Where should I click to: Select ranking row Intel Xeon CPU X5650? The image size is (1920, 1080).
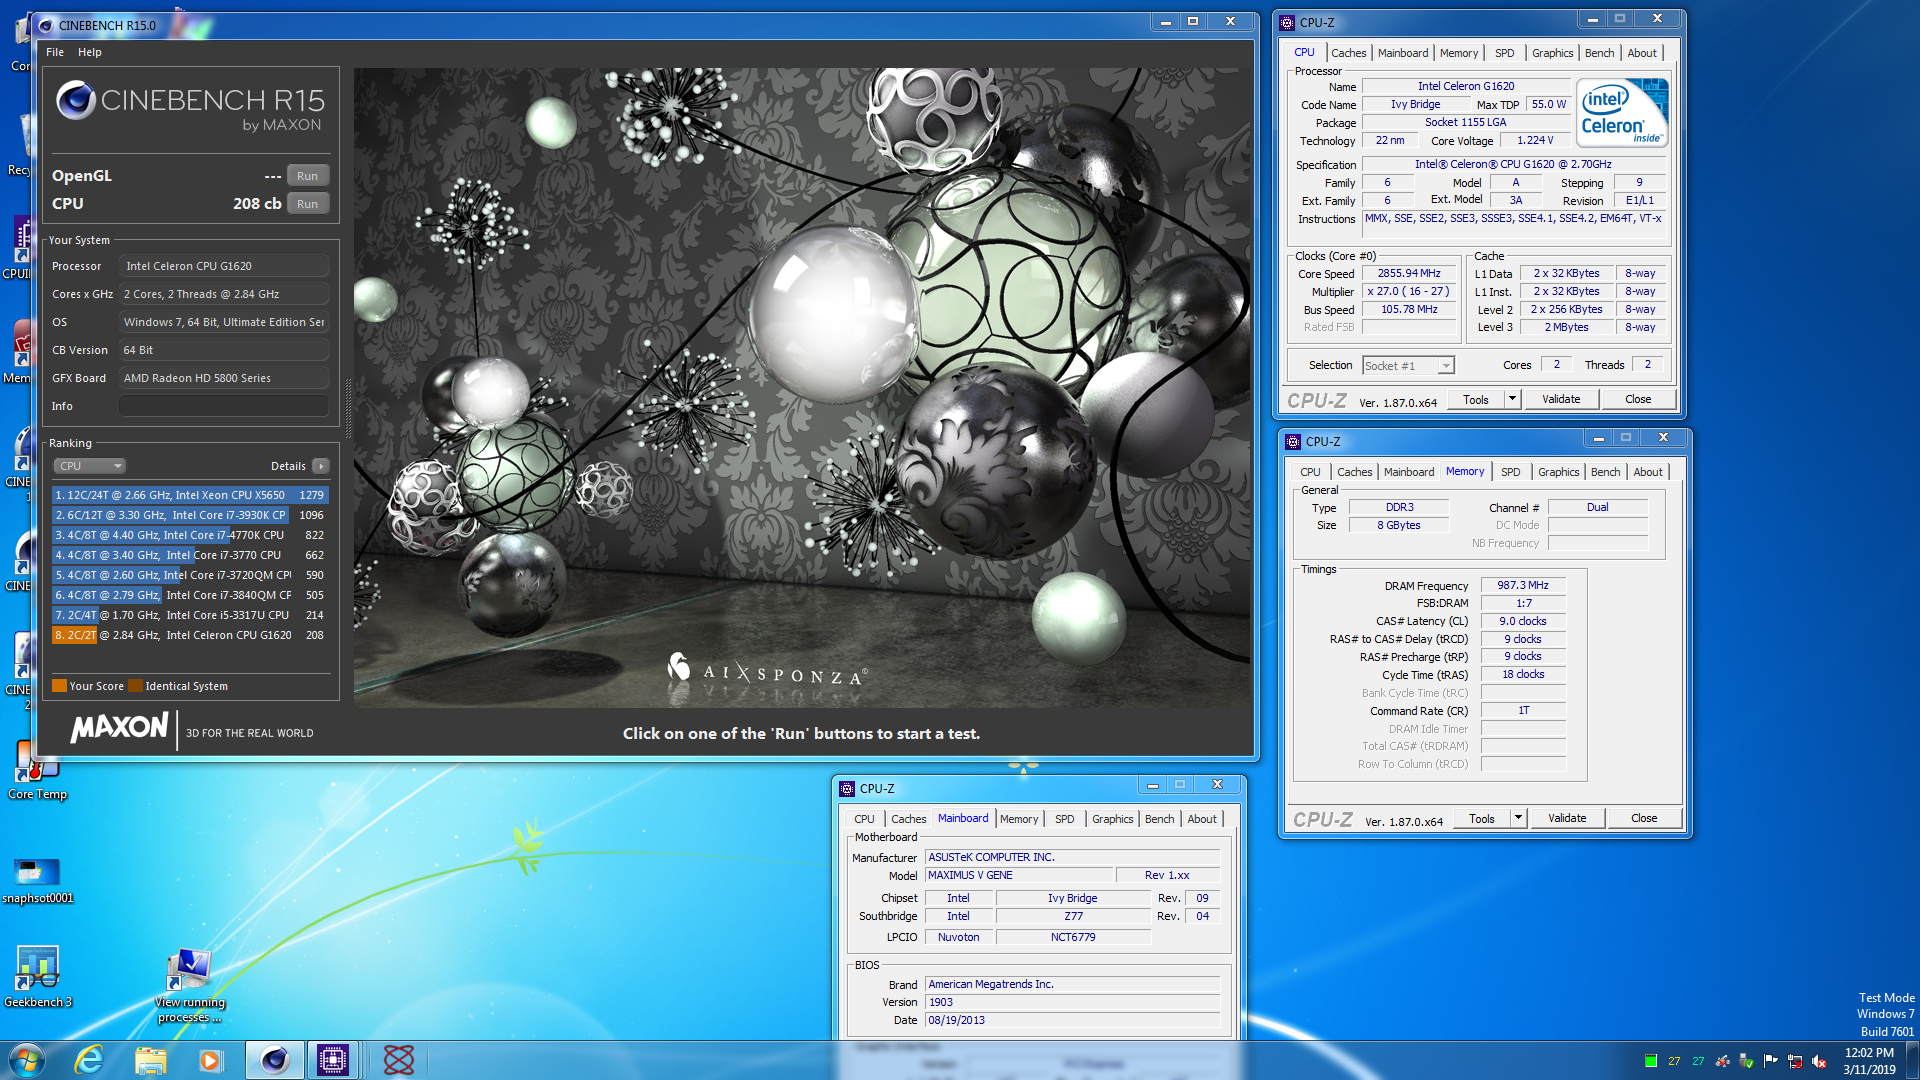190,495
